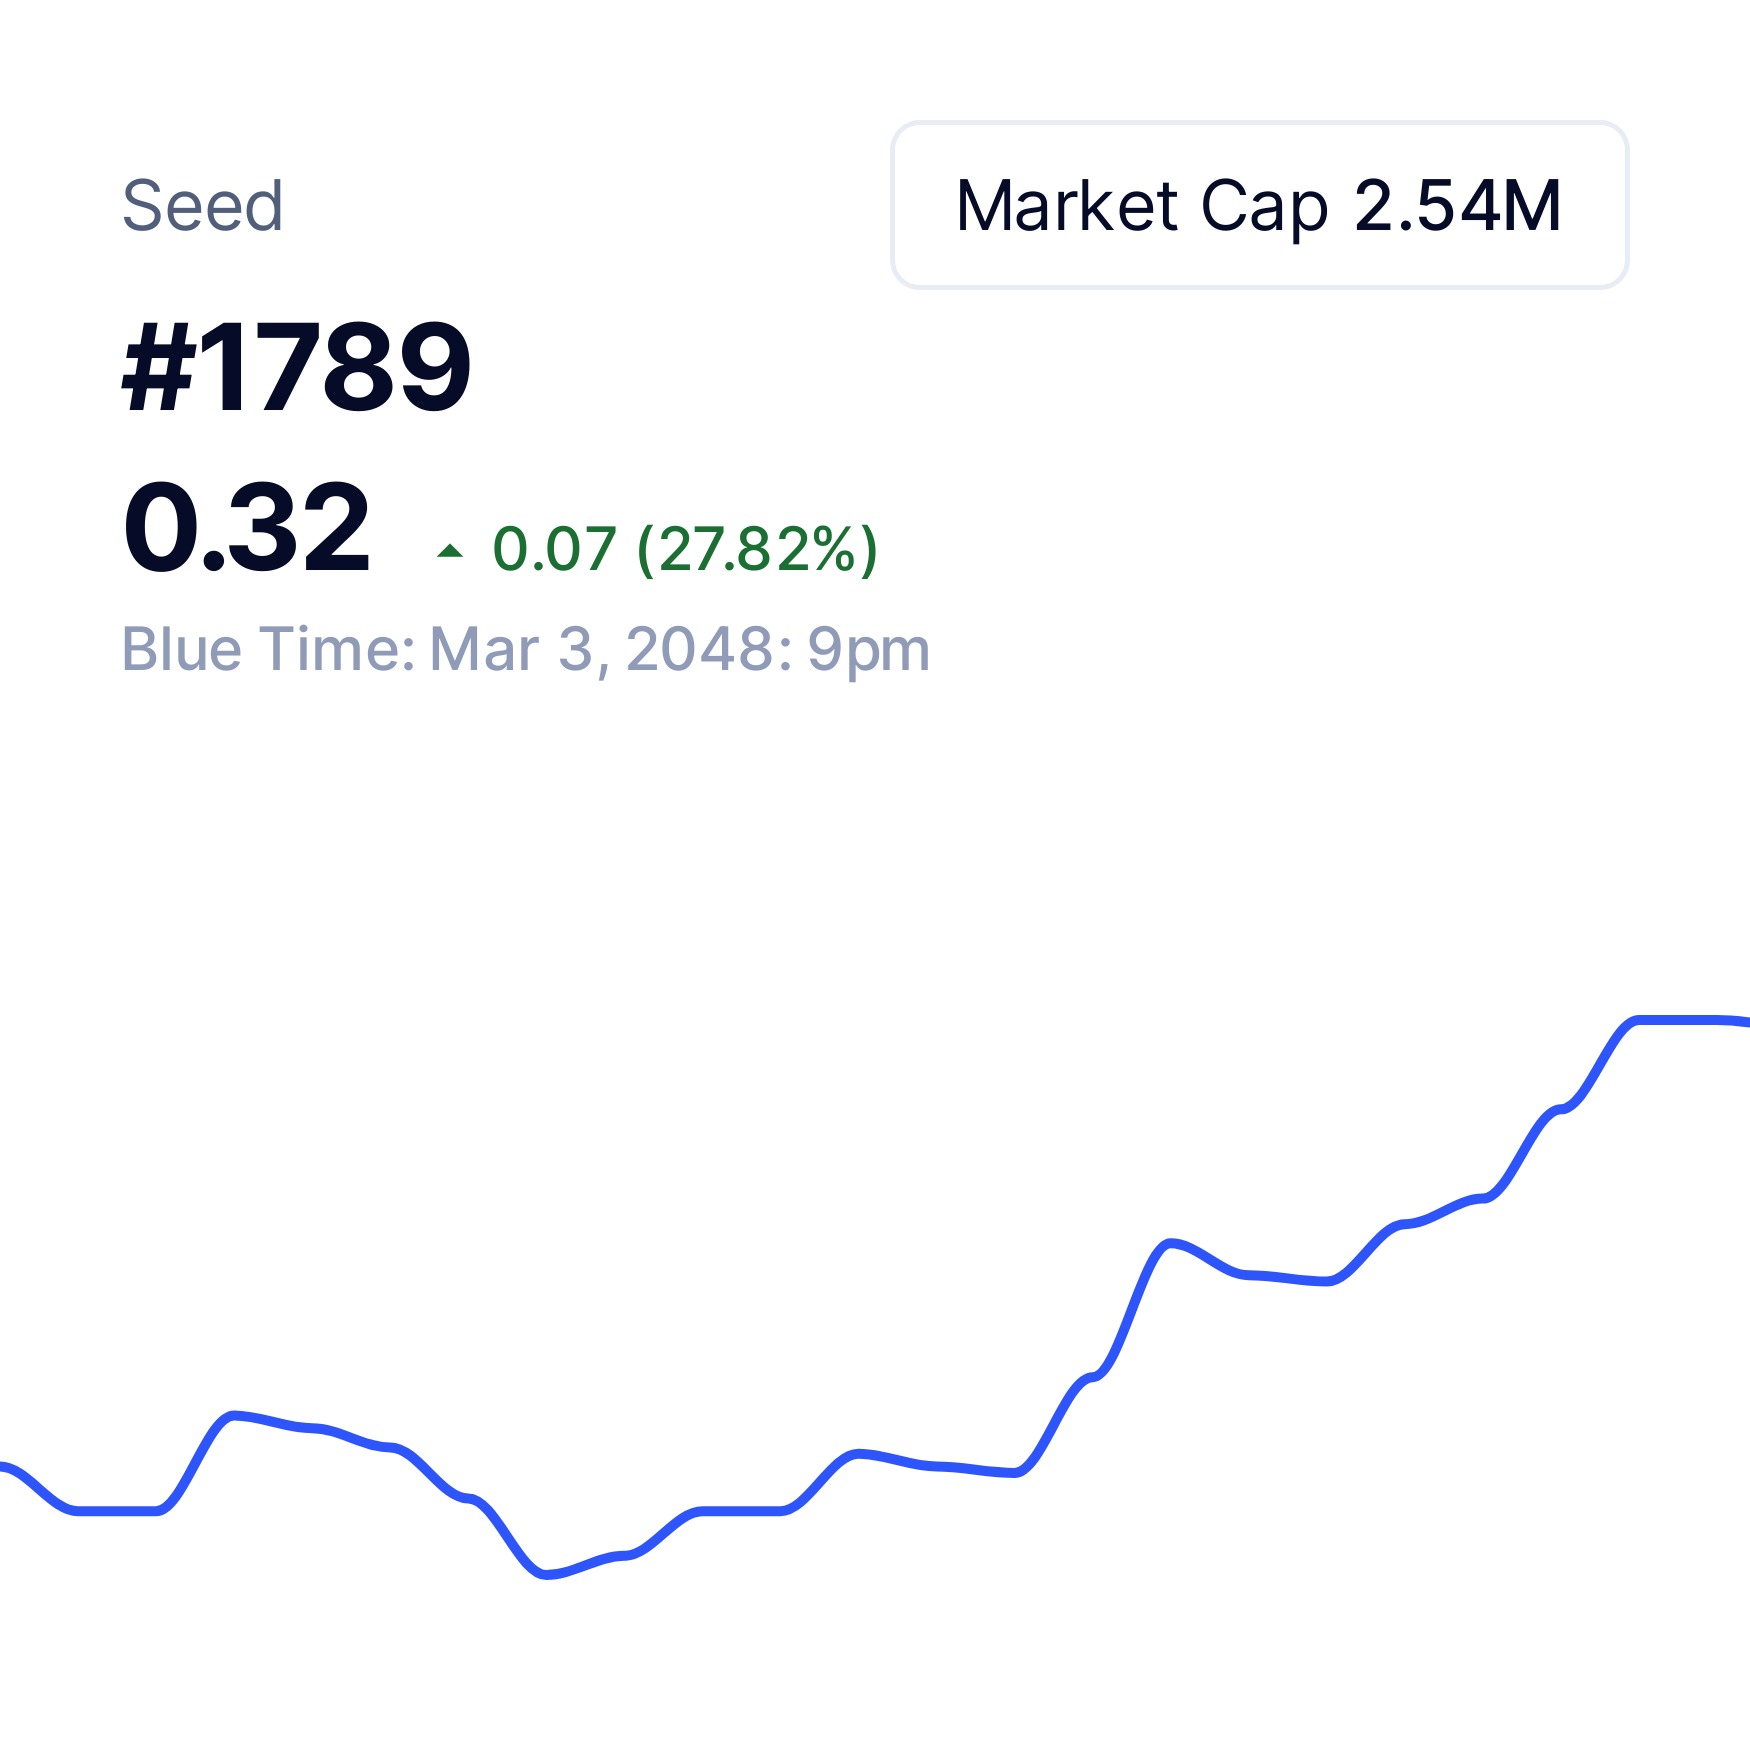Click the words Market Cap in the box

(1142, 207)
